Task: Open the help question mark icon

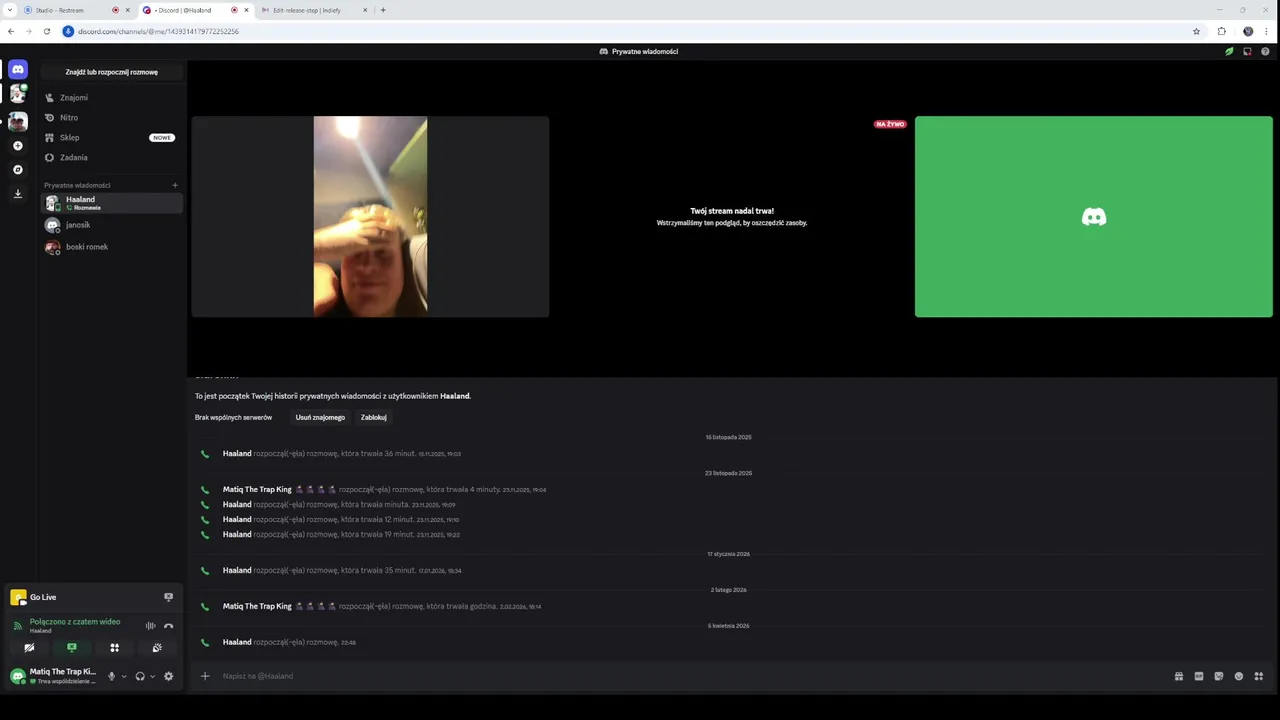Action: [x=1265, y=51]
